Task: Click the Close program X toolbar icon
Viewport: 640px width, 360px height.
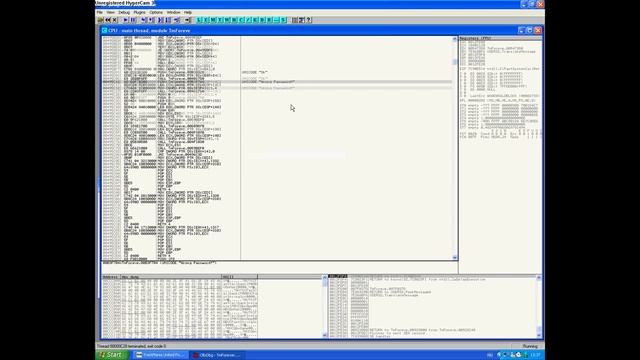Action: (115, 20)
